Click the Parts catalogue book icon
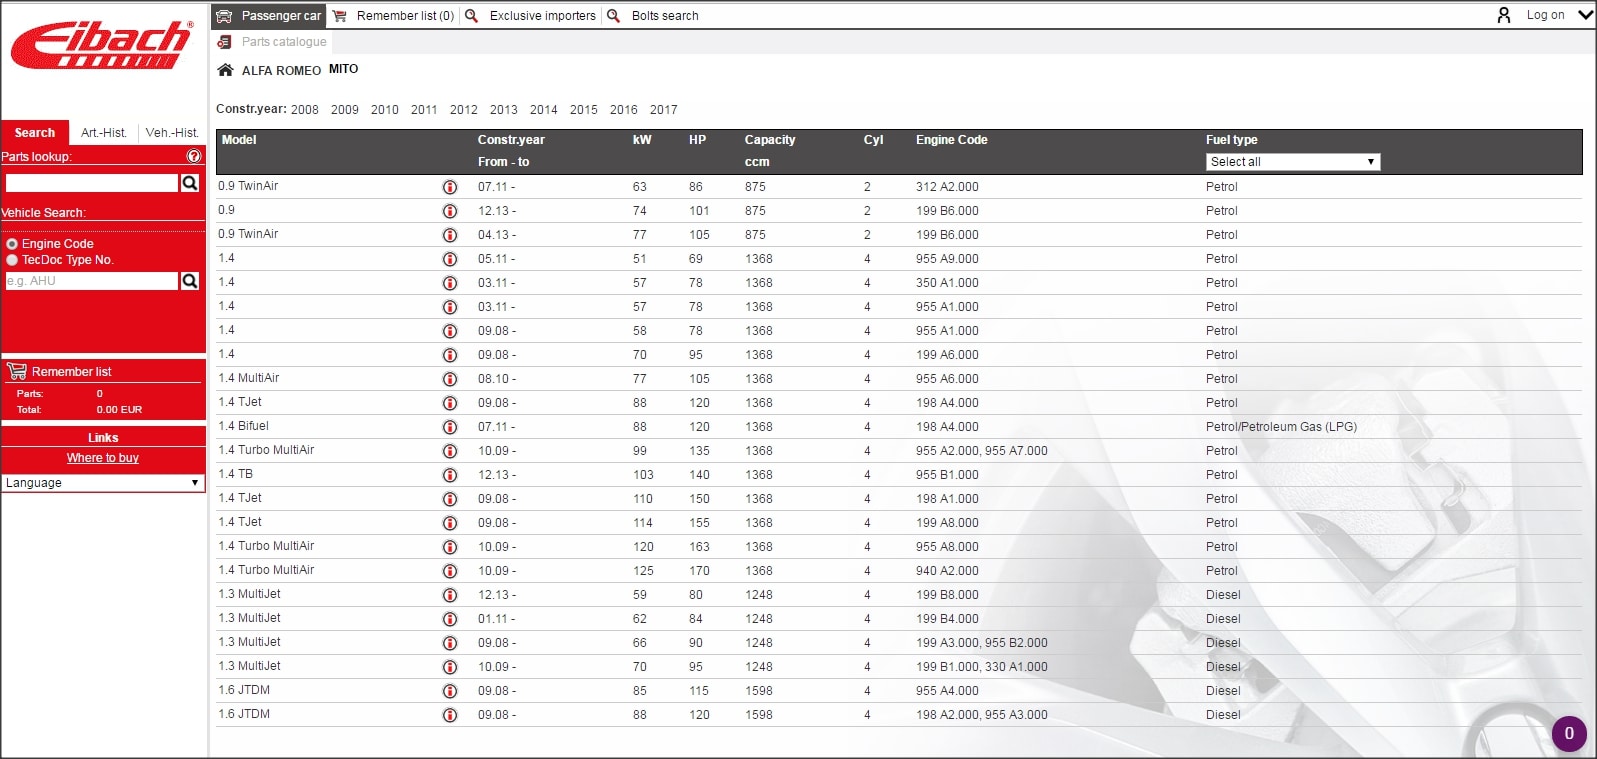The image size is (1597, 759). (224, 42)
